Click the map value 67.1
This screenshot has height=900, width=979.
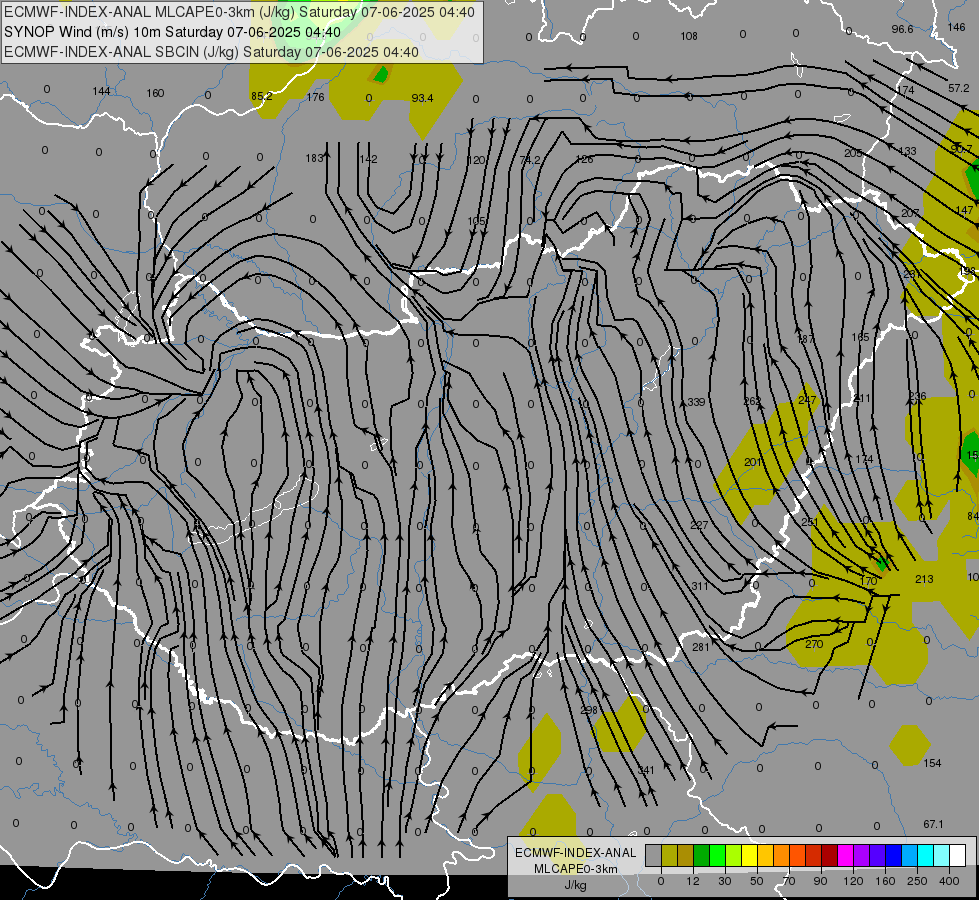coord(933,824)
